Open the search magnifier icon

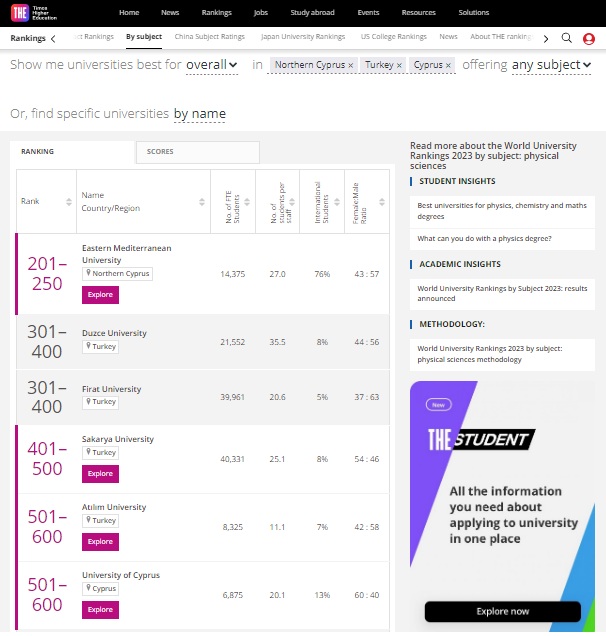pos(566,38)
